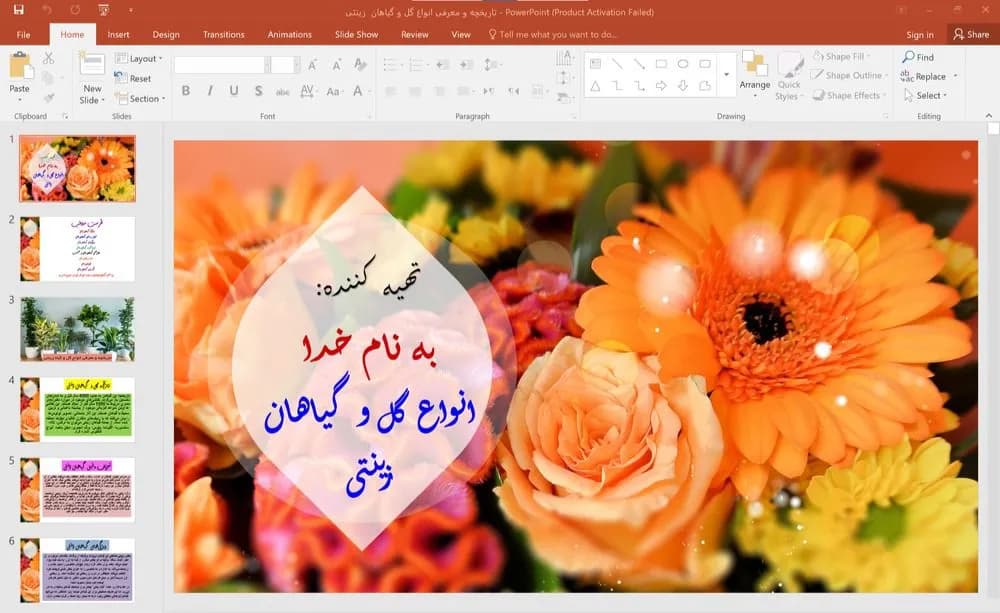Click the Decrease List Level icon

pyautogui.click(x=443, y=64)
